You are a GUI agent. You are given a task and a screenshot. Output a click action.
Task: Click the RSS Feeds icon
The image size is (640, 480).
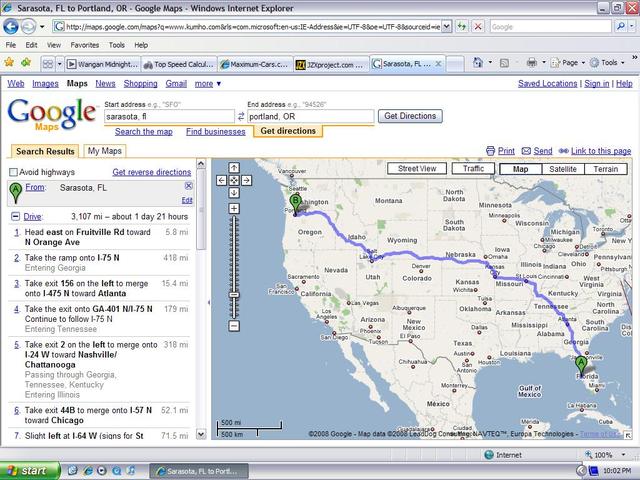pos(504,63)
